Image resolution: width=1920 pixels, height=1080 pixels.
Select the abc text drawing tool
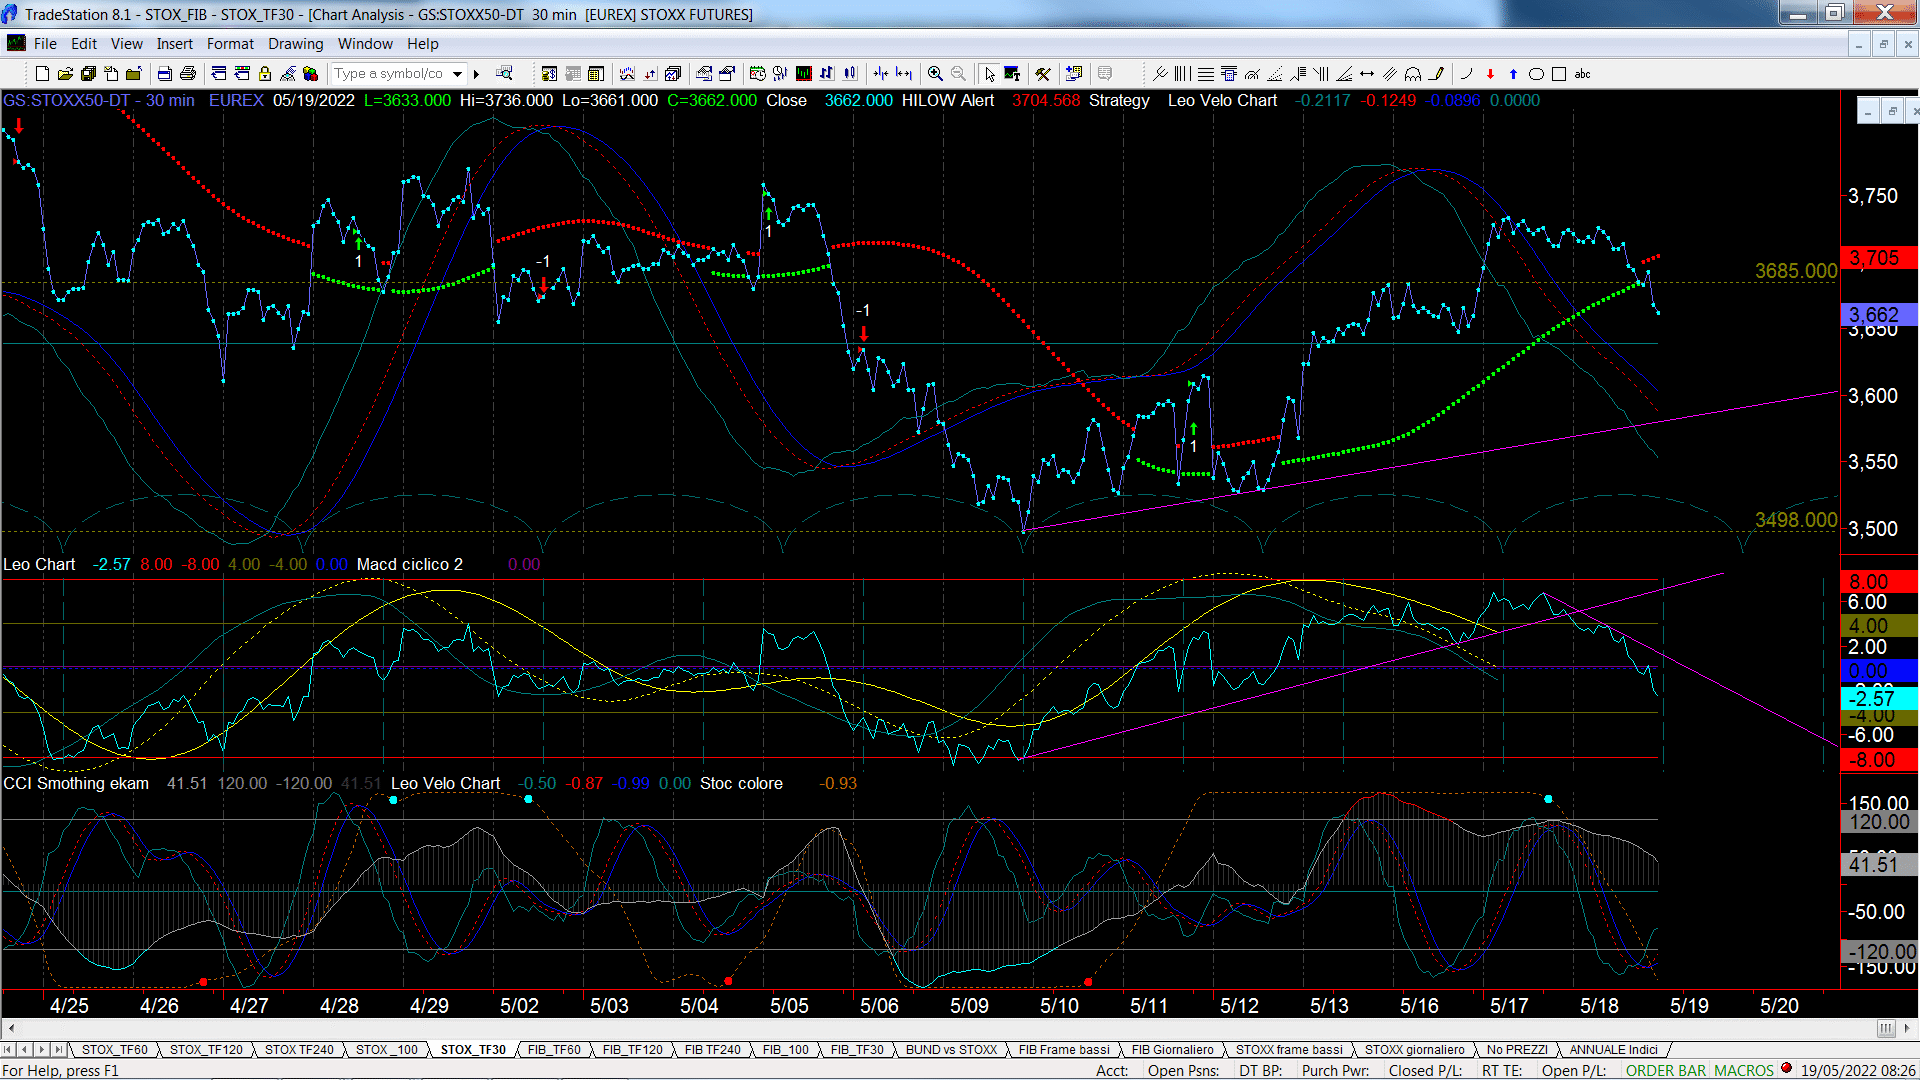click(x=1582, y=74)
